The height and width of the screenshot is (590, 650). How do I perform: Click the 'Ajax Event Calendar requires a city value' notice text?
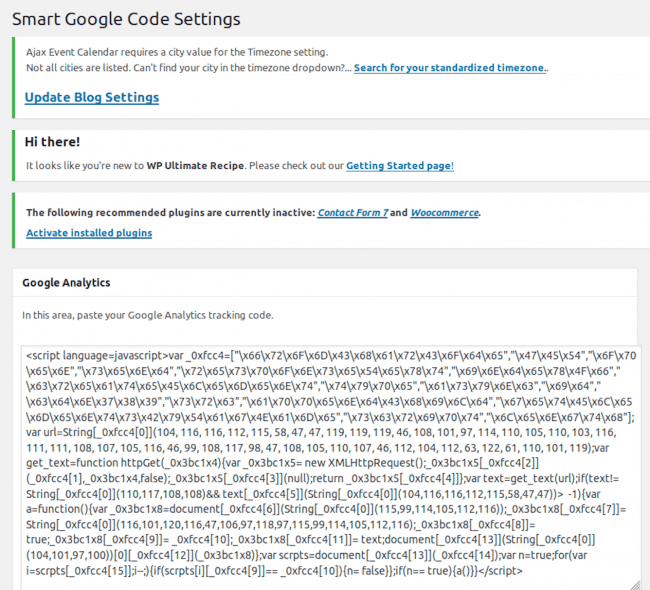(x=177, y=52)
